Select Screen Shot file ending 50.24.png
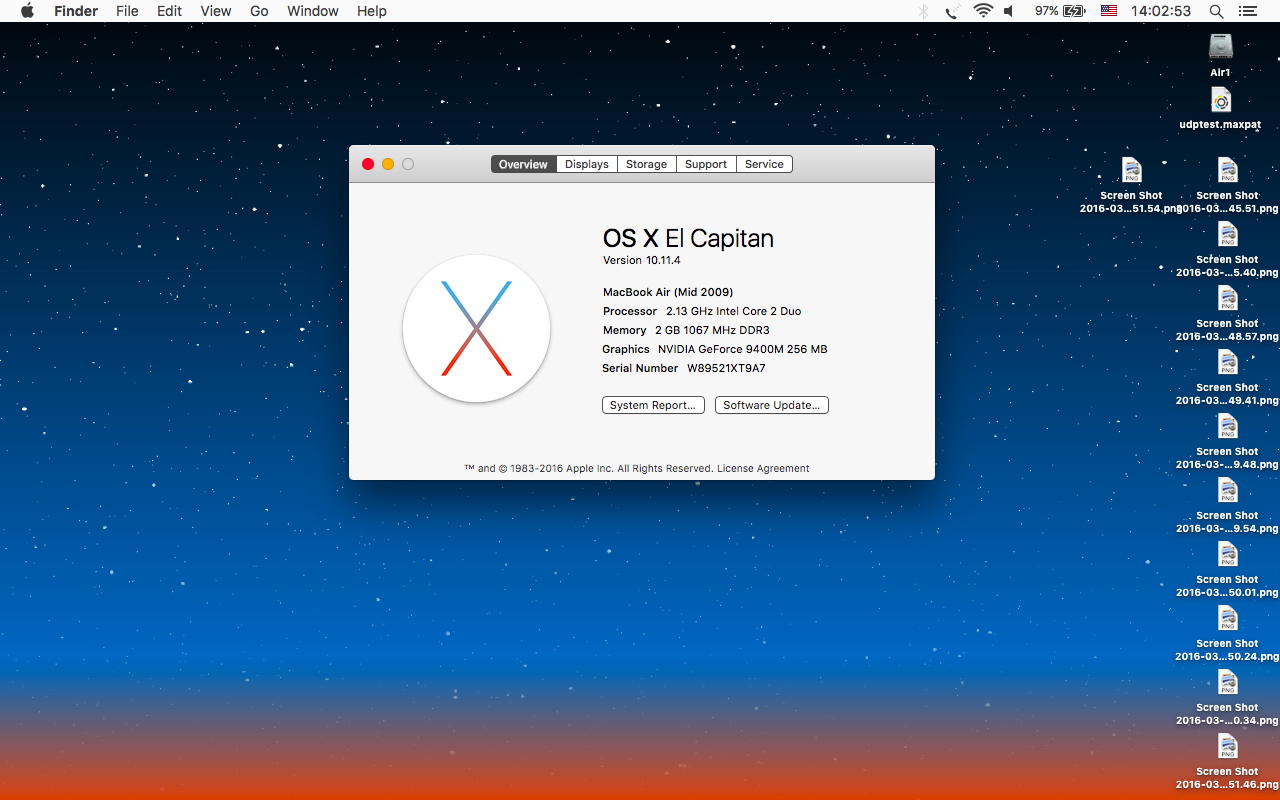 tap(1227, 619)
